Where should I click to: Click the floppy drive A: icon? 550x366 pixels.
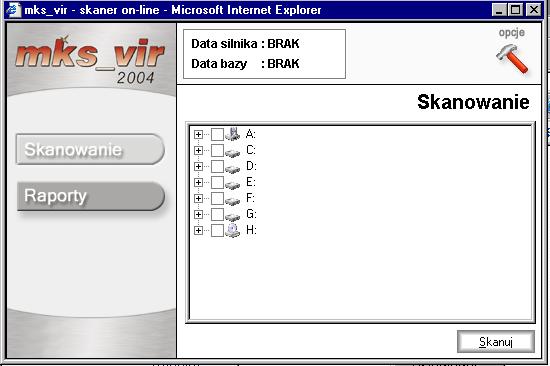click(x=232, y=134)
